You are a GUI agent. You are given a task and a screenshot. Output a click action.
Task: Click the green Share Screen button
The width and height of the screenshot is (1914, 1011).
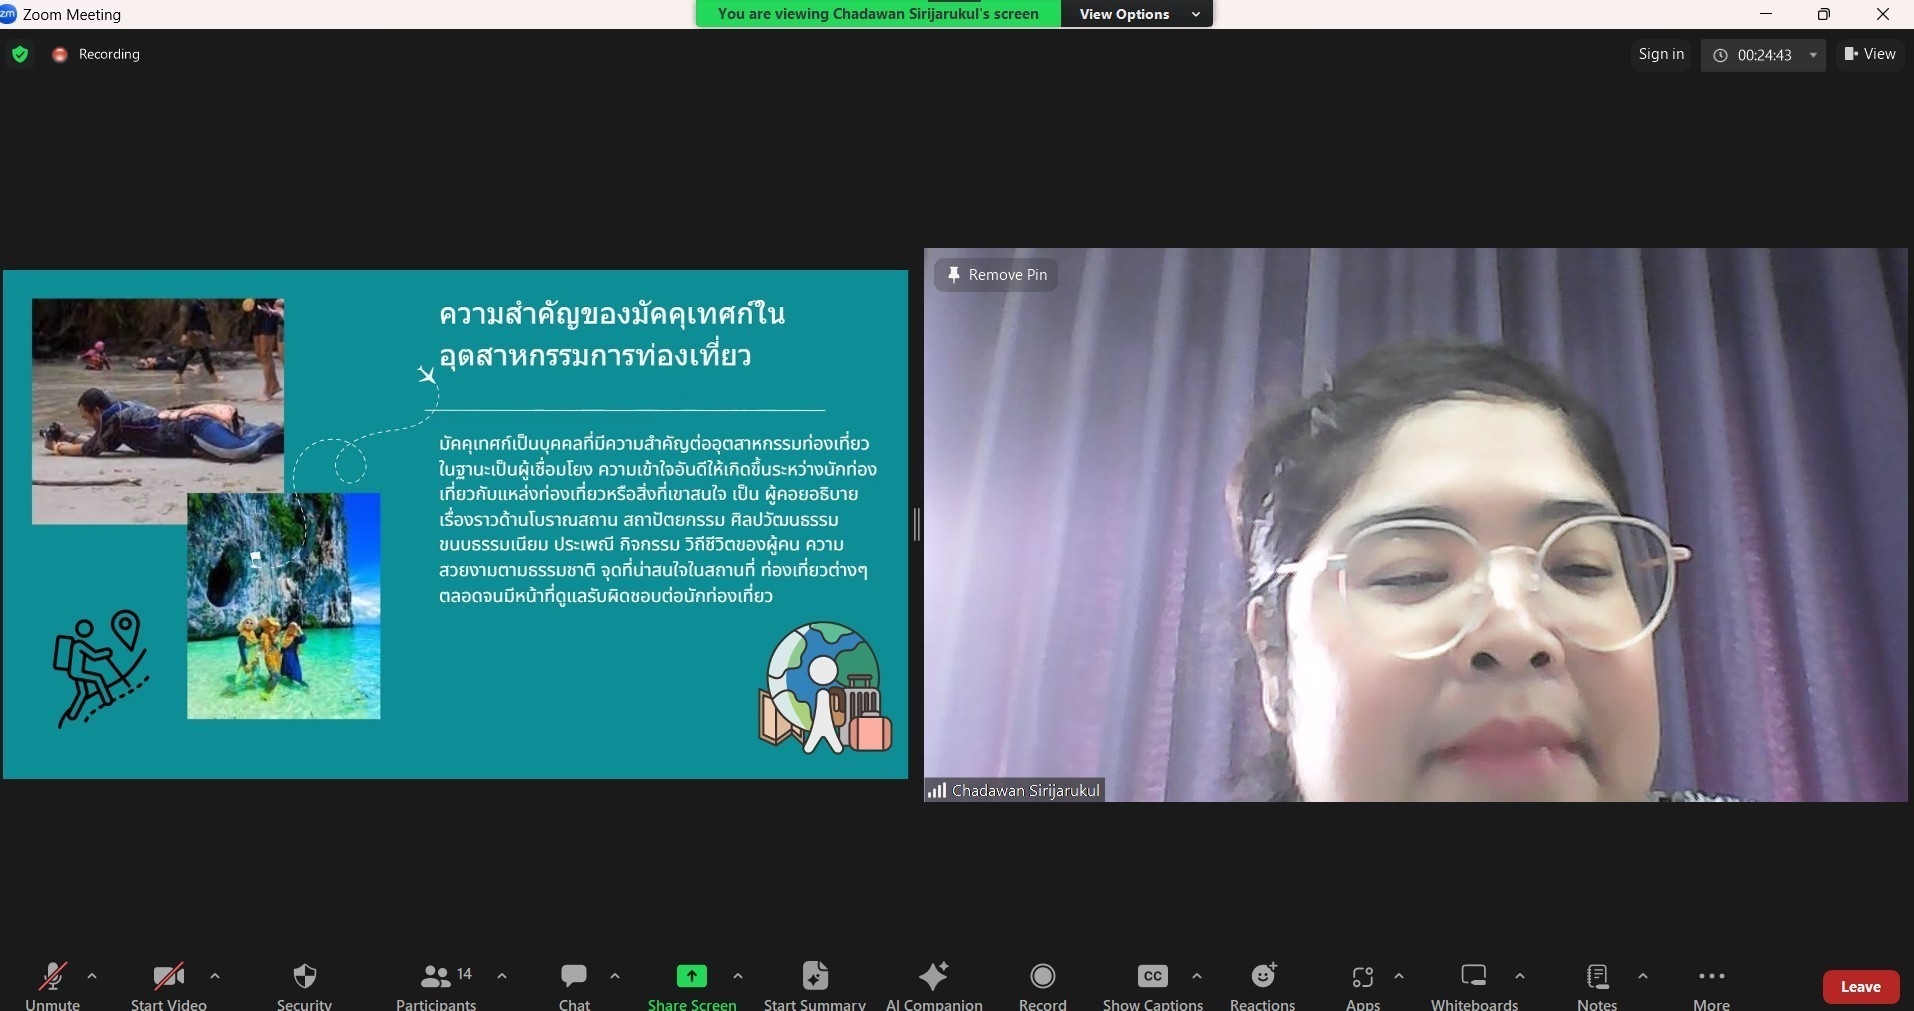[692, 985]
